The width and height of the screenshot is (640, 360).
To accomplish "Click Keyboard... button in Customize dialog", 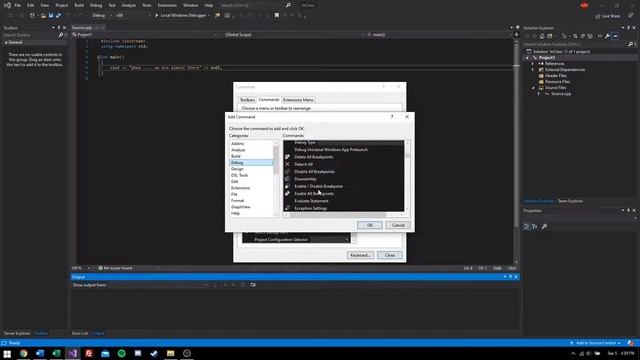I will coord(360,255).
